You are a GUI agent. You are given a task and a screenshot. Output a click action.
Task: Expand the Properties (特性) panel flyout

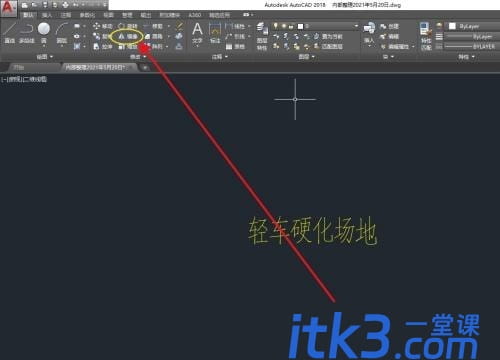(x=466, y=57)
